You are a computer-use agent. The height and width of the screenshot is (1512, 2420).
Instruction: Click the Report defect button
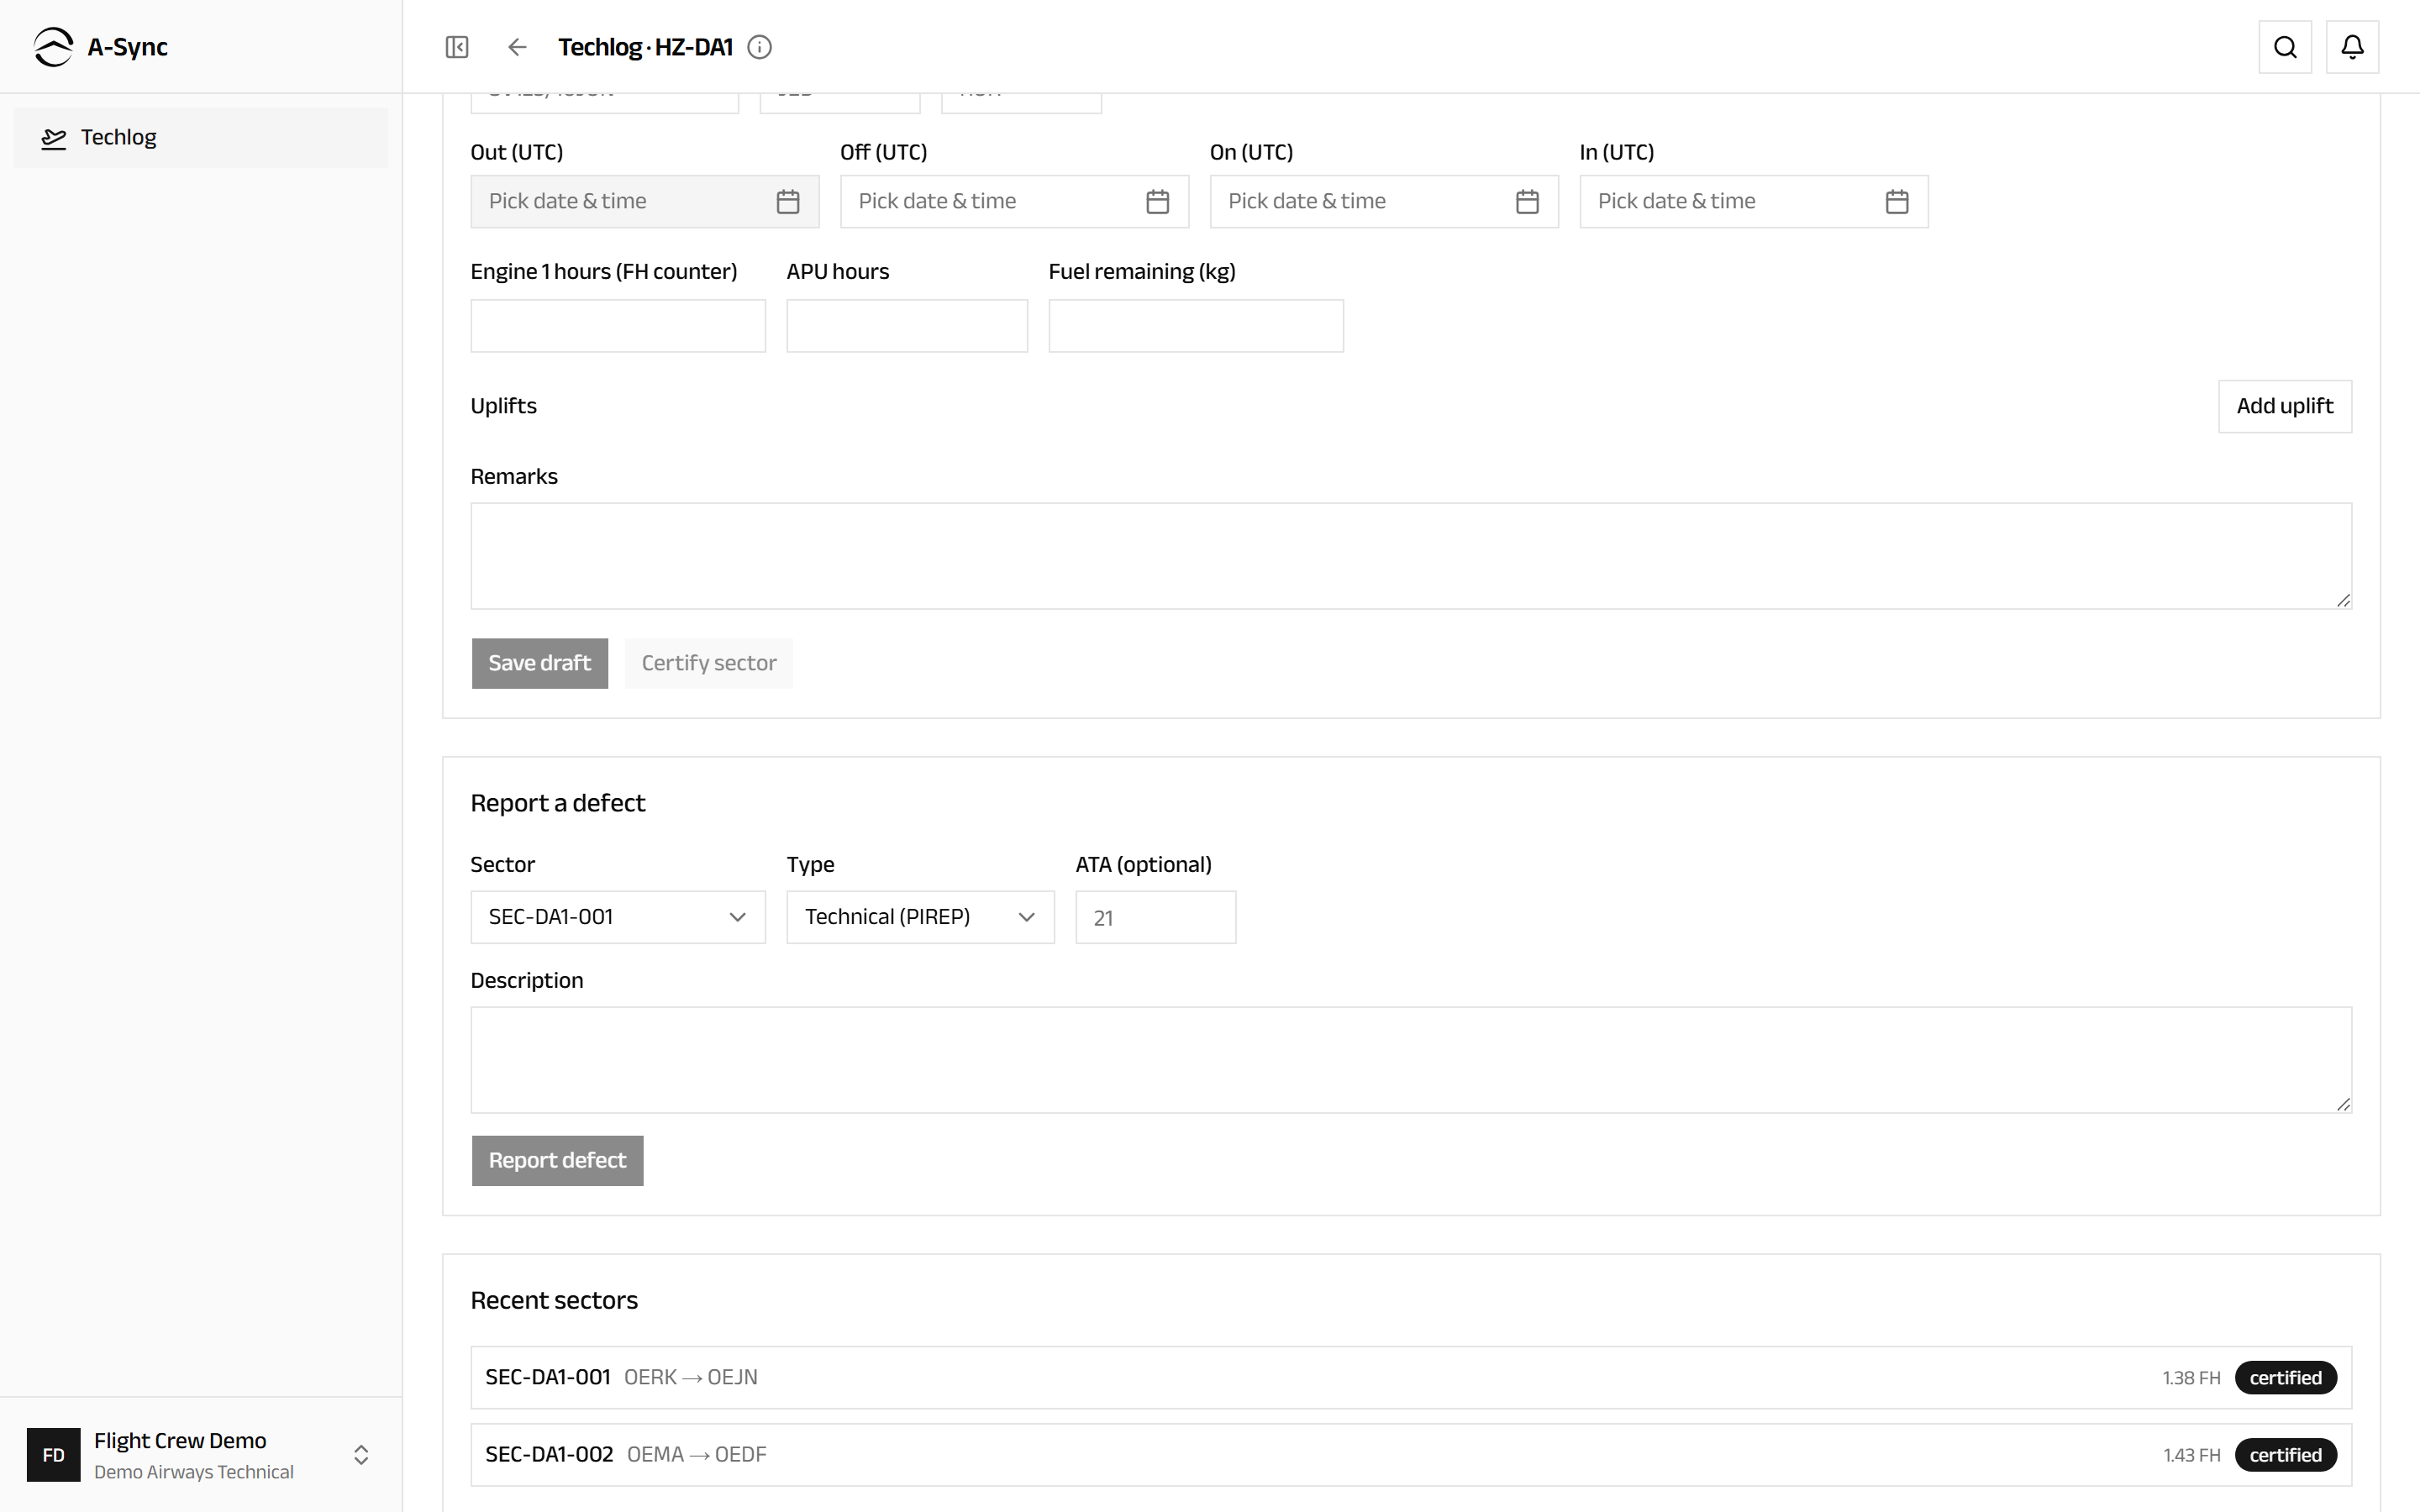[557, 1161]
